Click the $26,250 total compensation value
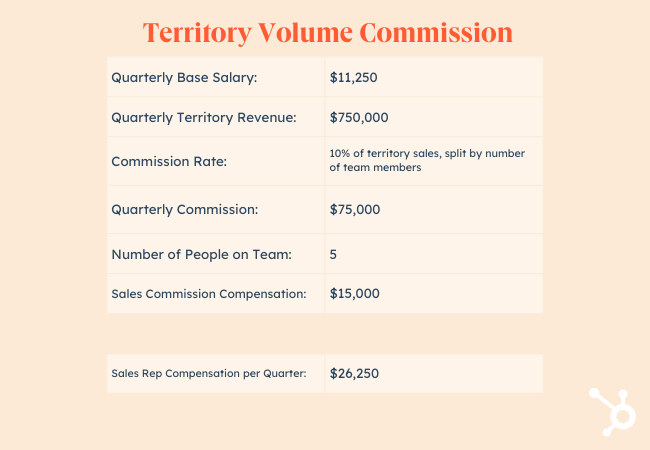The image size is (650, 450). point(354,374)
